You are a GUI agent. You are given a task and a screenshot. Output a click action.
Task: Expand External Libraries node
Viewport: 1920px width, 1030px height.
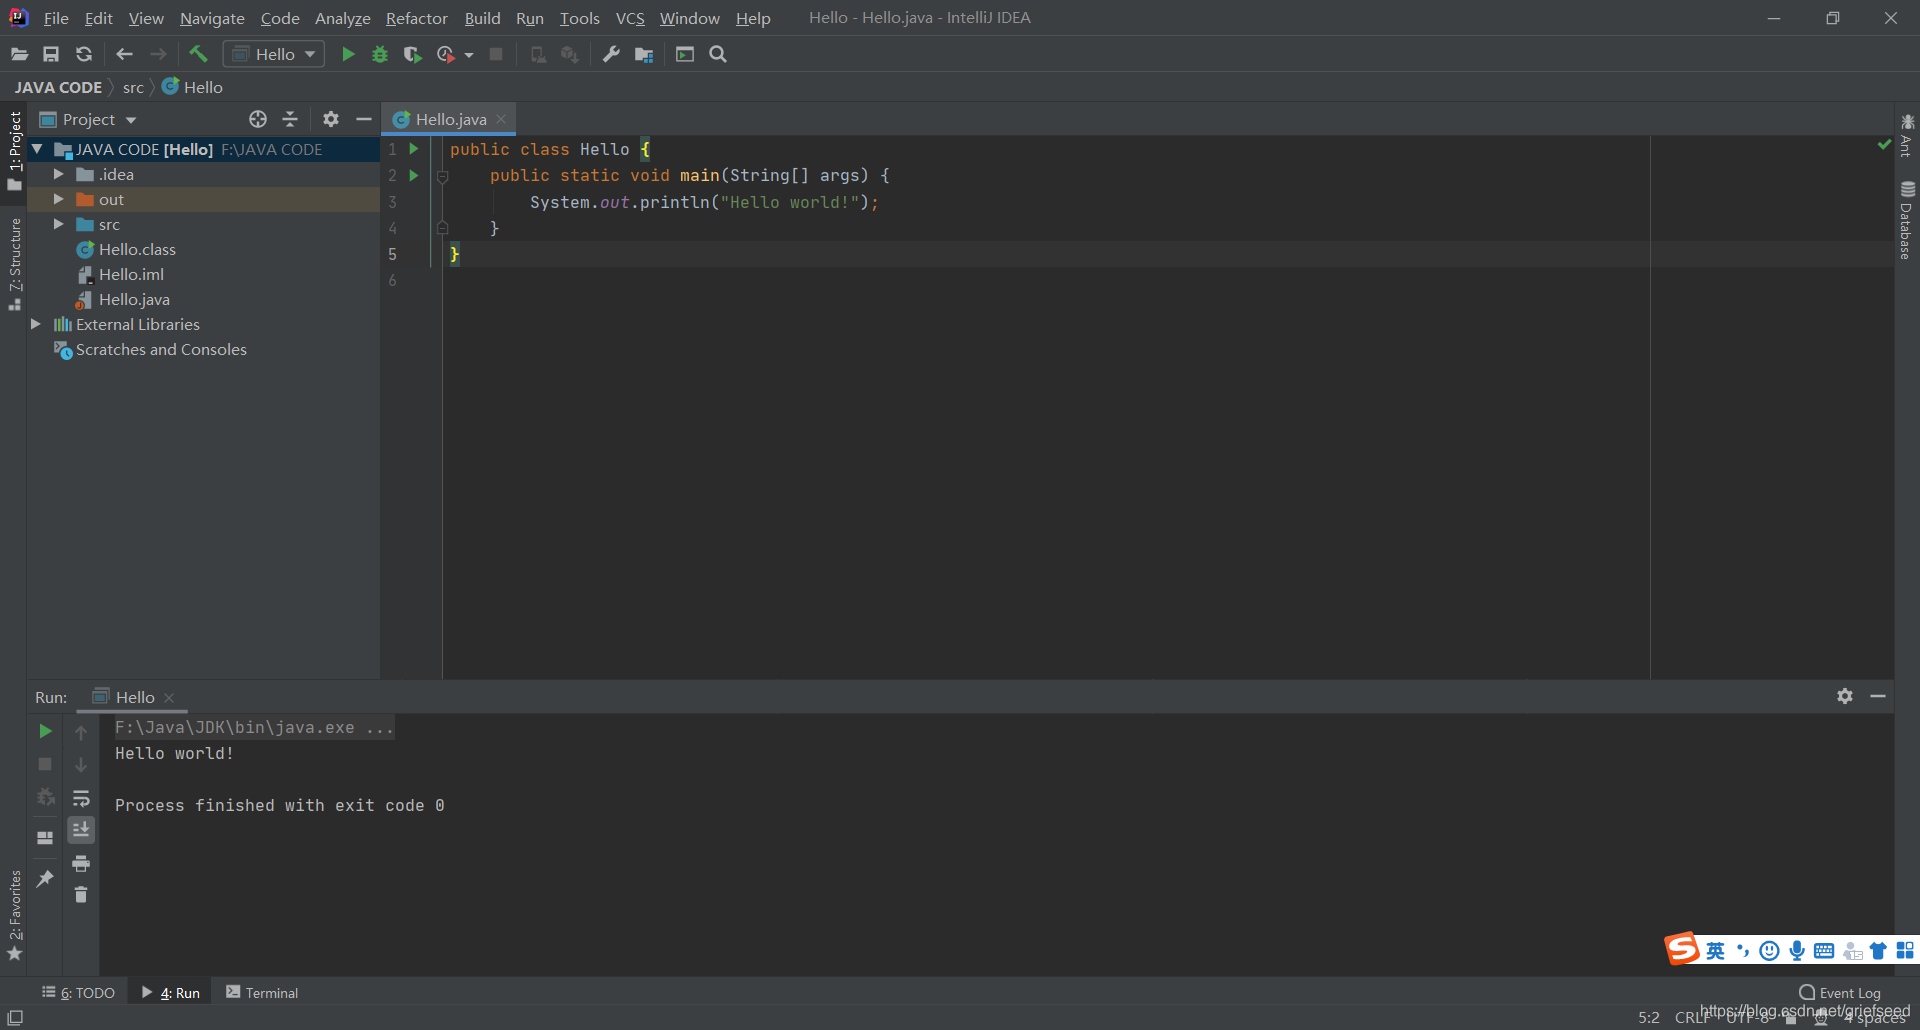click(36, 324)
